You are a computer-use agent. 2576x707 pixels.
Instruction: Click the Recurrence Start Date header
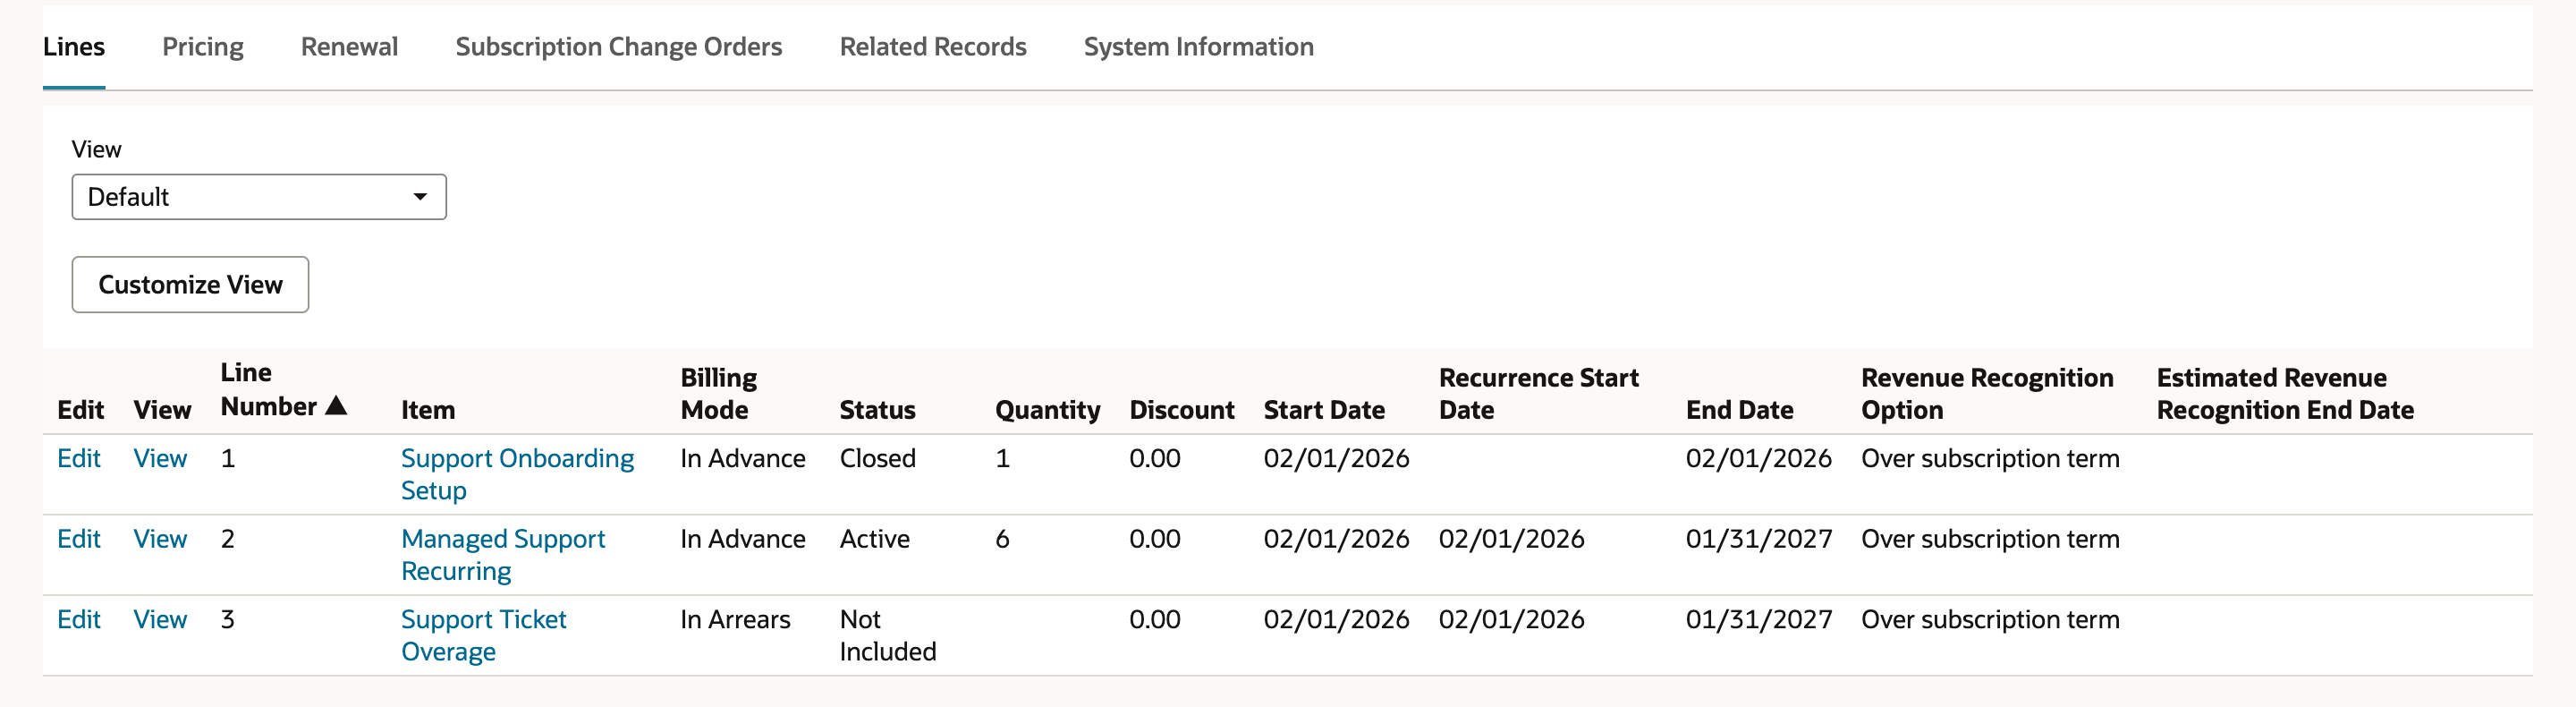pyautogui.click(x=1538, y=394)
